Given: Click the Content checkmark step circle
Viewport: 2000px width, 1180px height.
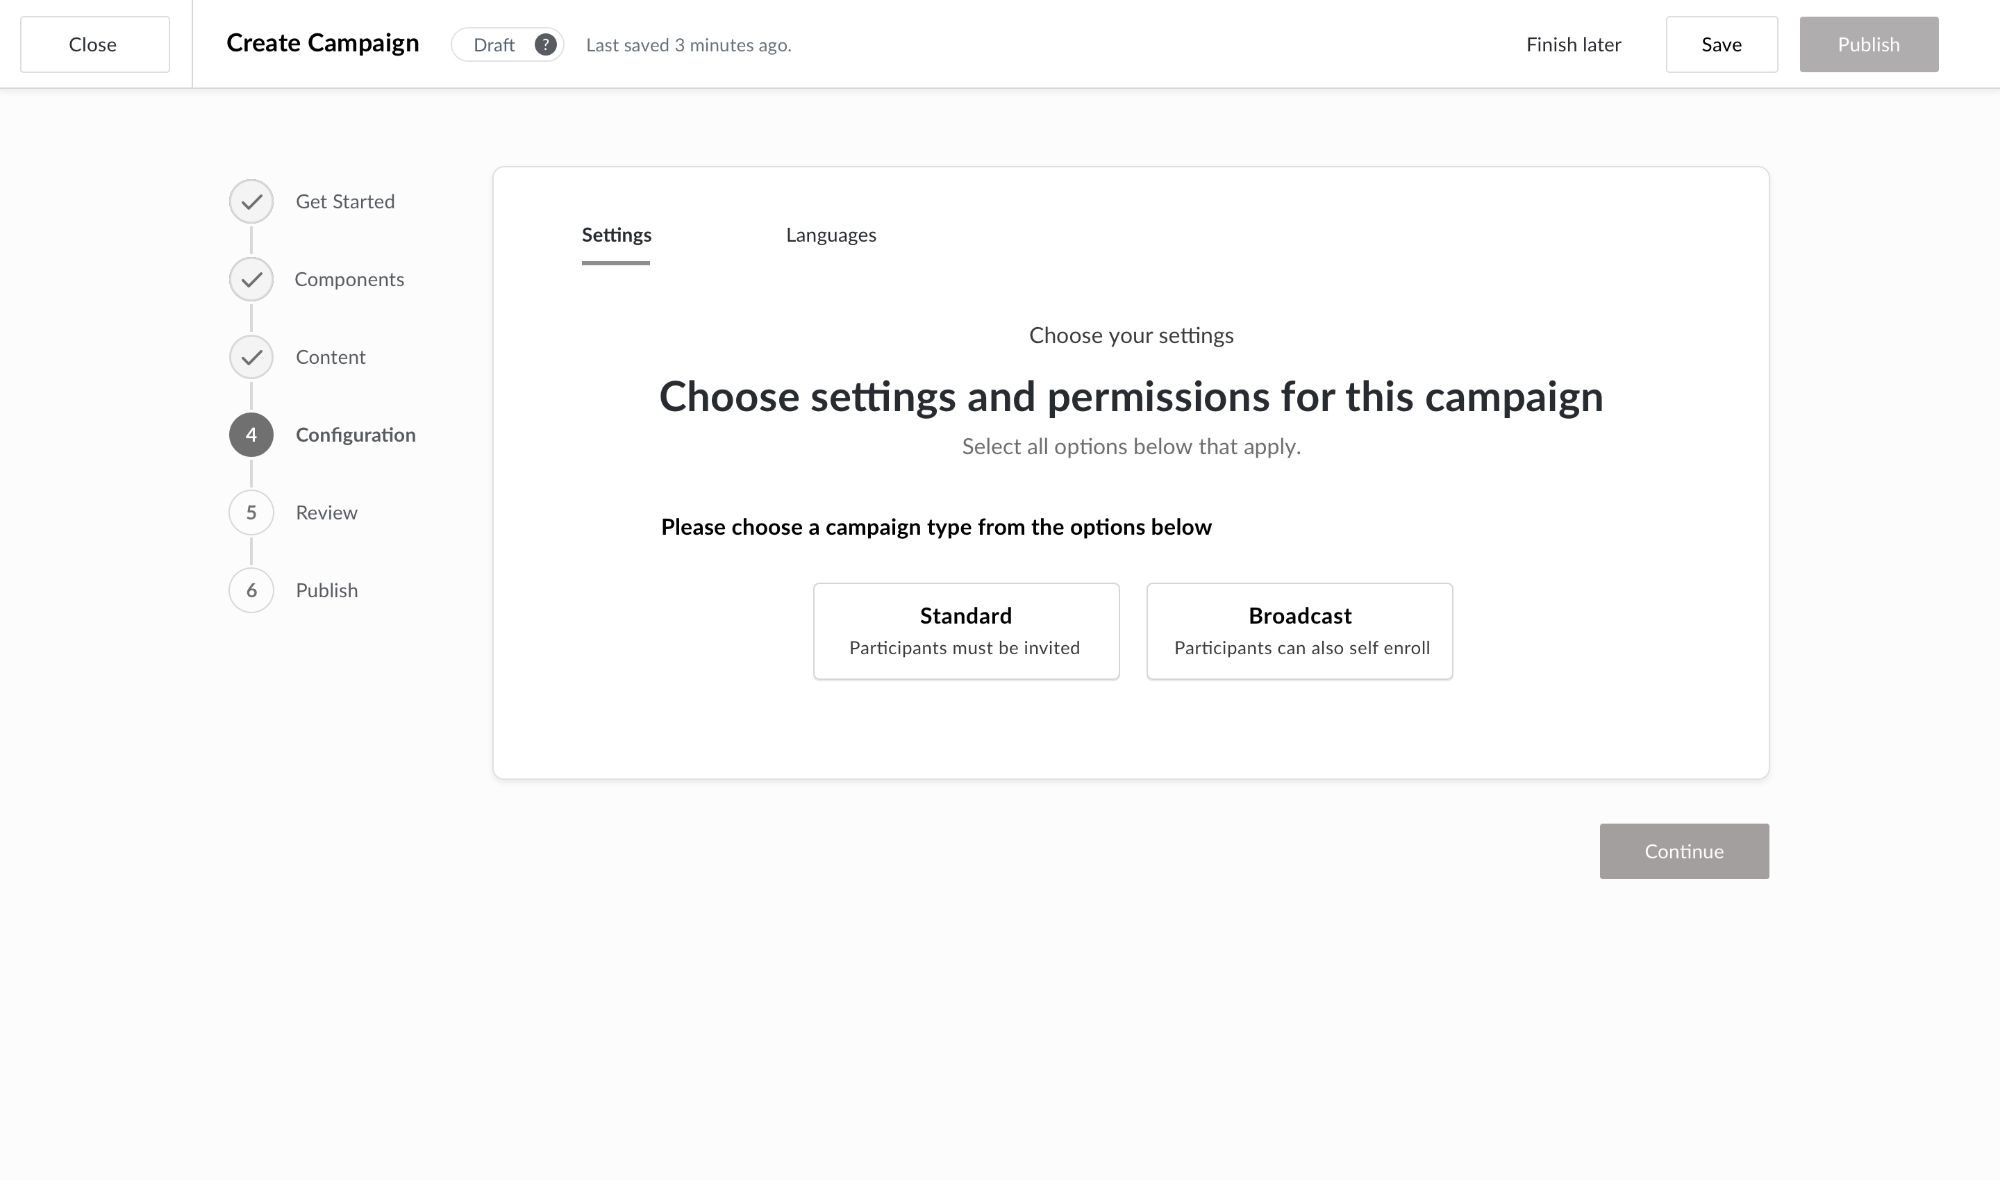Looking at the screenshot, I should pyautogui.click(x=251, y=357).
